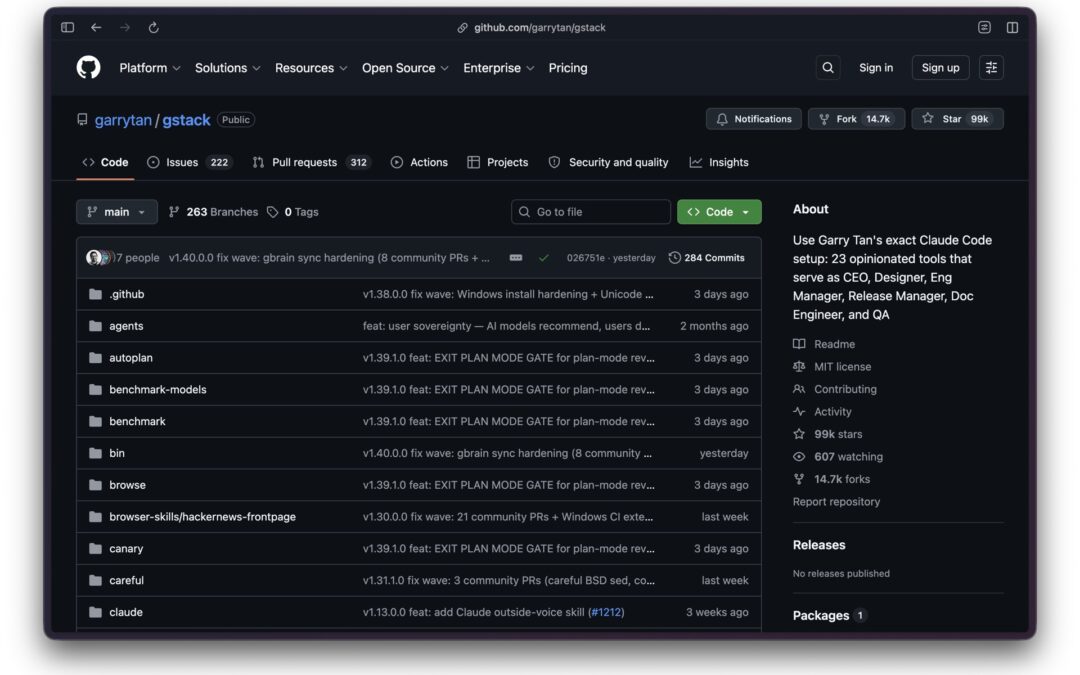
Task: Open GitHub search magnifier icon
Action: coord(828,68)
